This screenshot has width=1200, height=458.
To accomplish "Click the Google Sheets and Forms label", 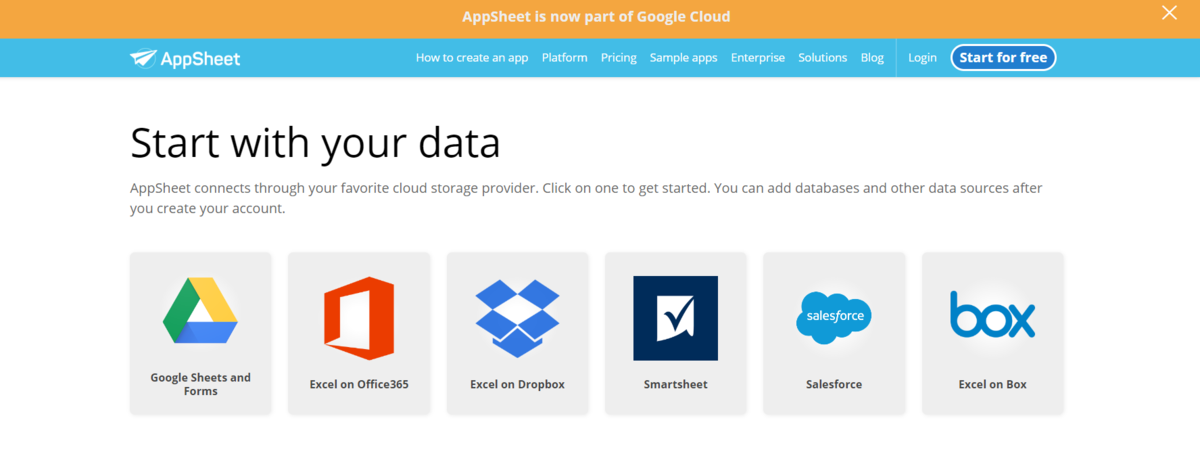I will 200,384.
